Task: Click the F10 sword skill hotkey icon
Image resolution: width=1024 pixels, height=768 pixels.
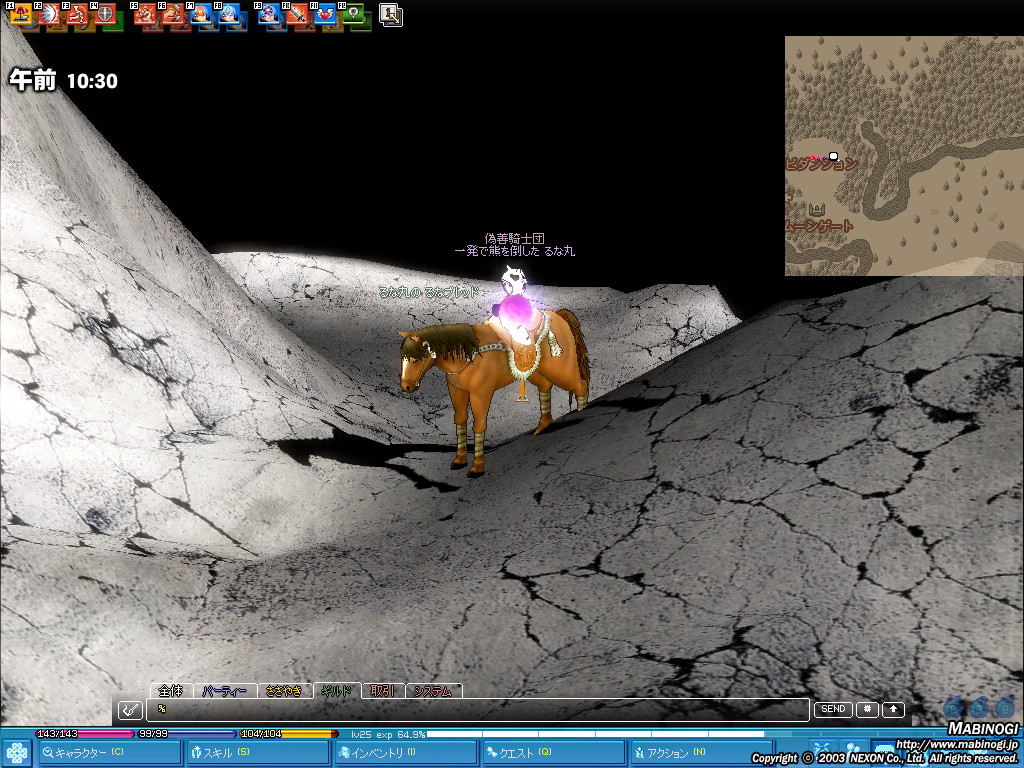Action: coord(296,15)
